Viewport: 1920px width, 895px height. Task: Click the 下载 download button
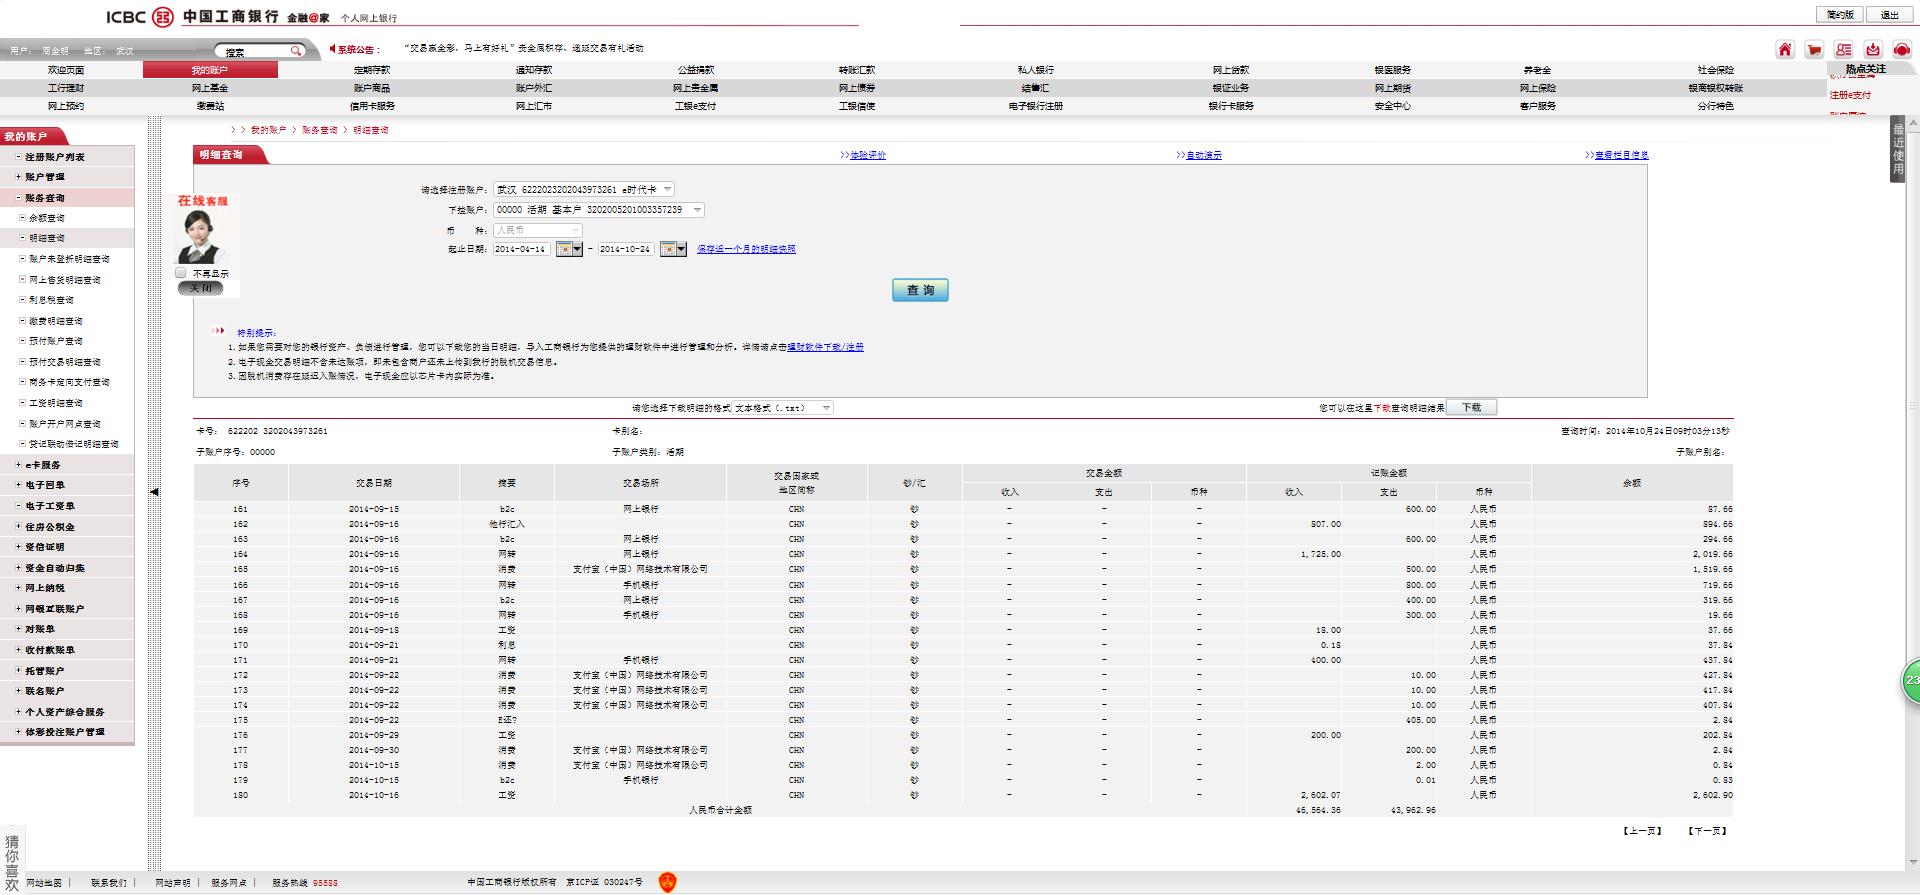click(x=1471, y=408)
